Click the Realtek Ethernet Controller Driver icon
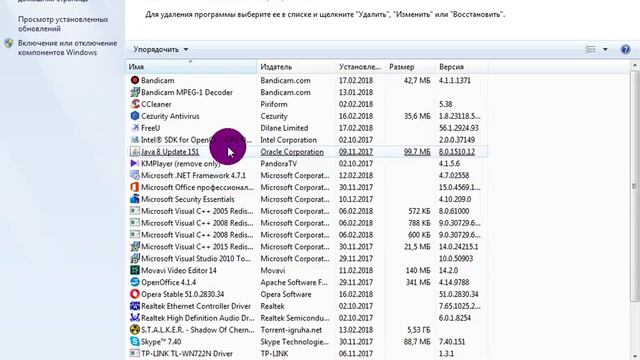The height and width of the screenshot is (360, 640). 135,306
